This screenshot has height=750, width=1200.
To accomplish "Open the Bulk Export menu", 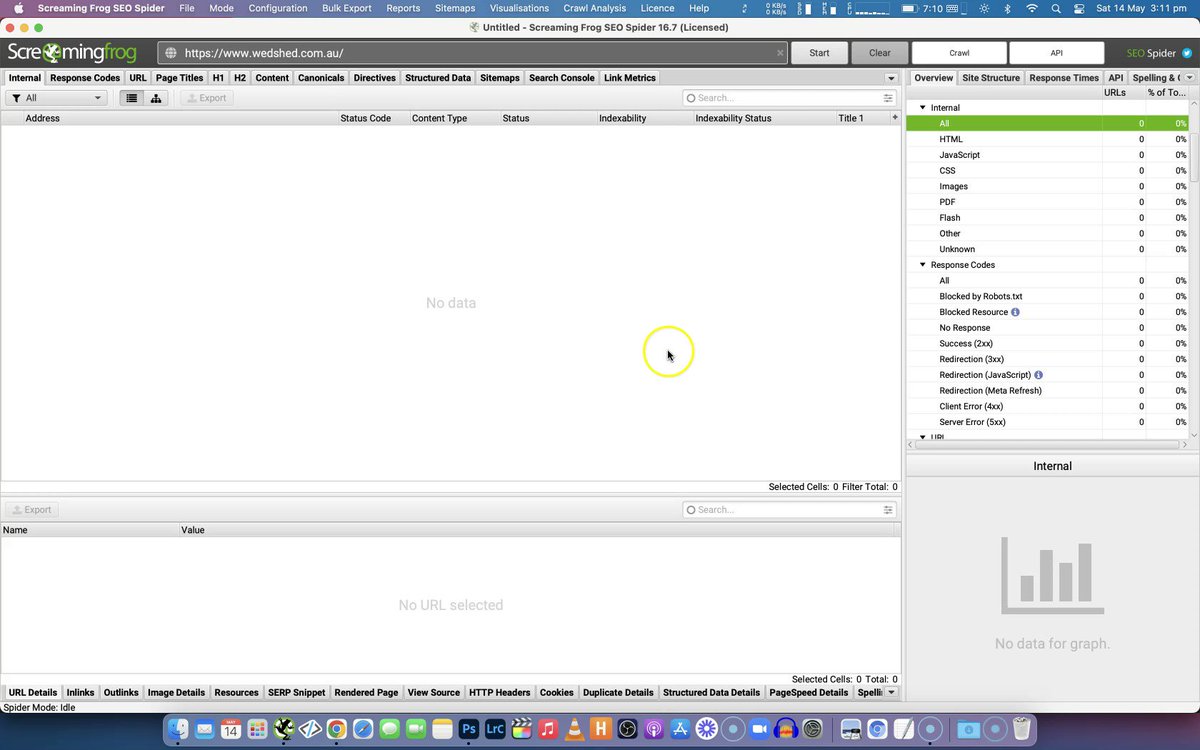I will (x=347, y=8).
